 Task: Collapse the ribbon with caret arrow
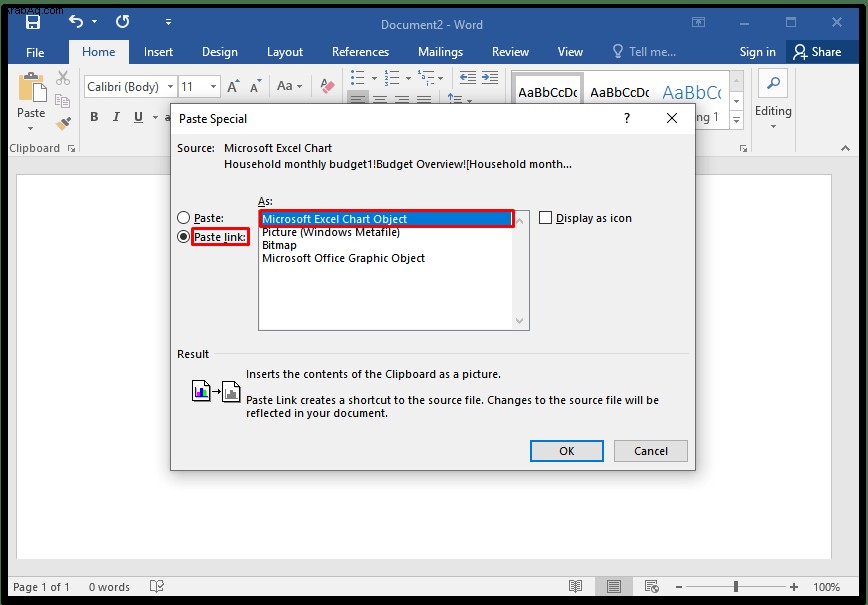pyautogui.click(x=845, y=148)
